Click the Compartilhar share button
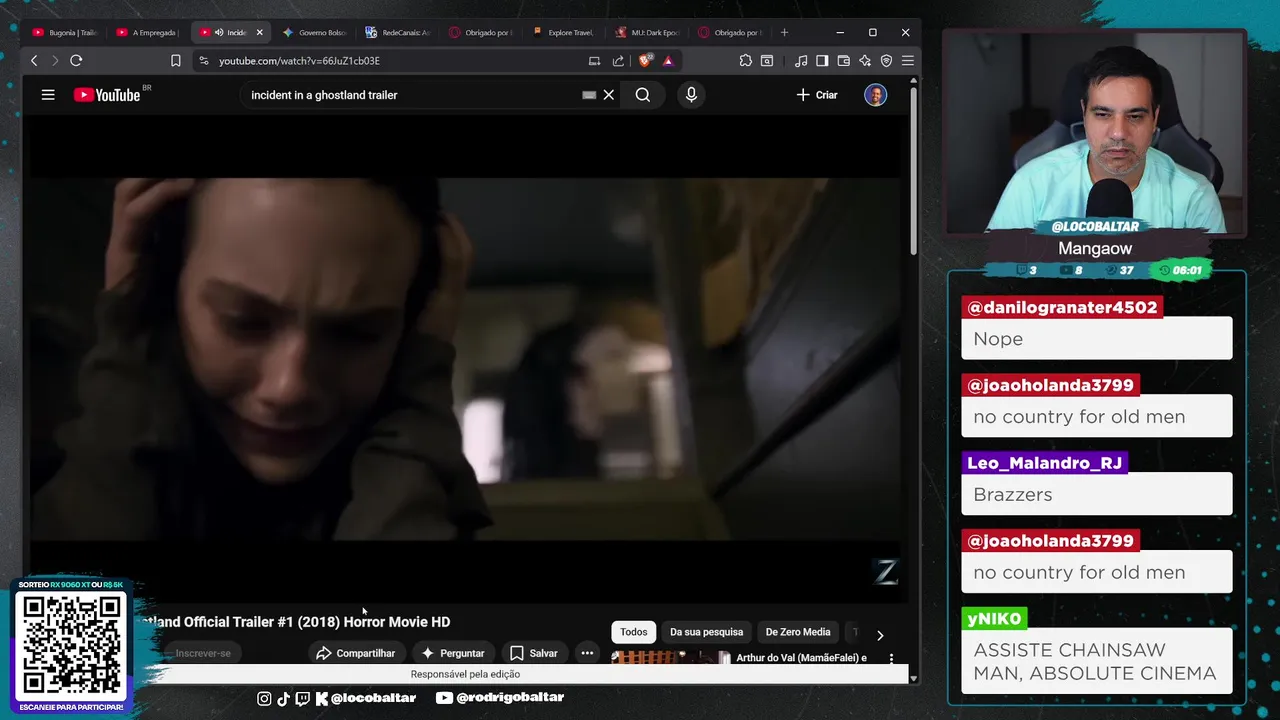1280x720 pixels. tap(356, 653)
